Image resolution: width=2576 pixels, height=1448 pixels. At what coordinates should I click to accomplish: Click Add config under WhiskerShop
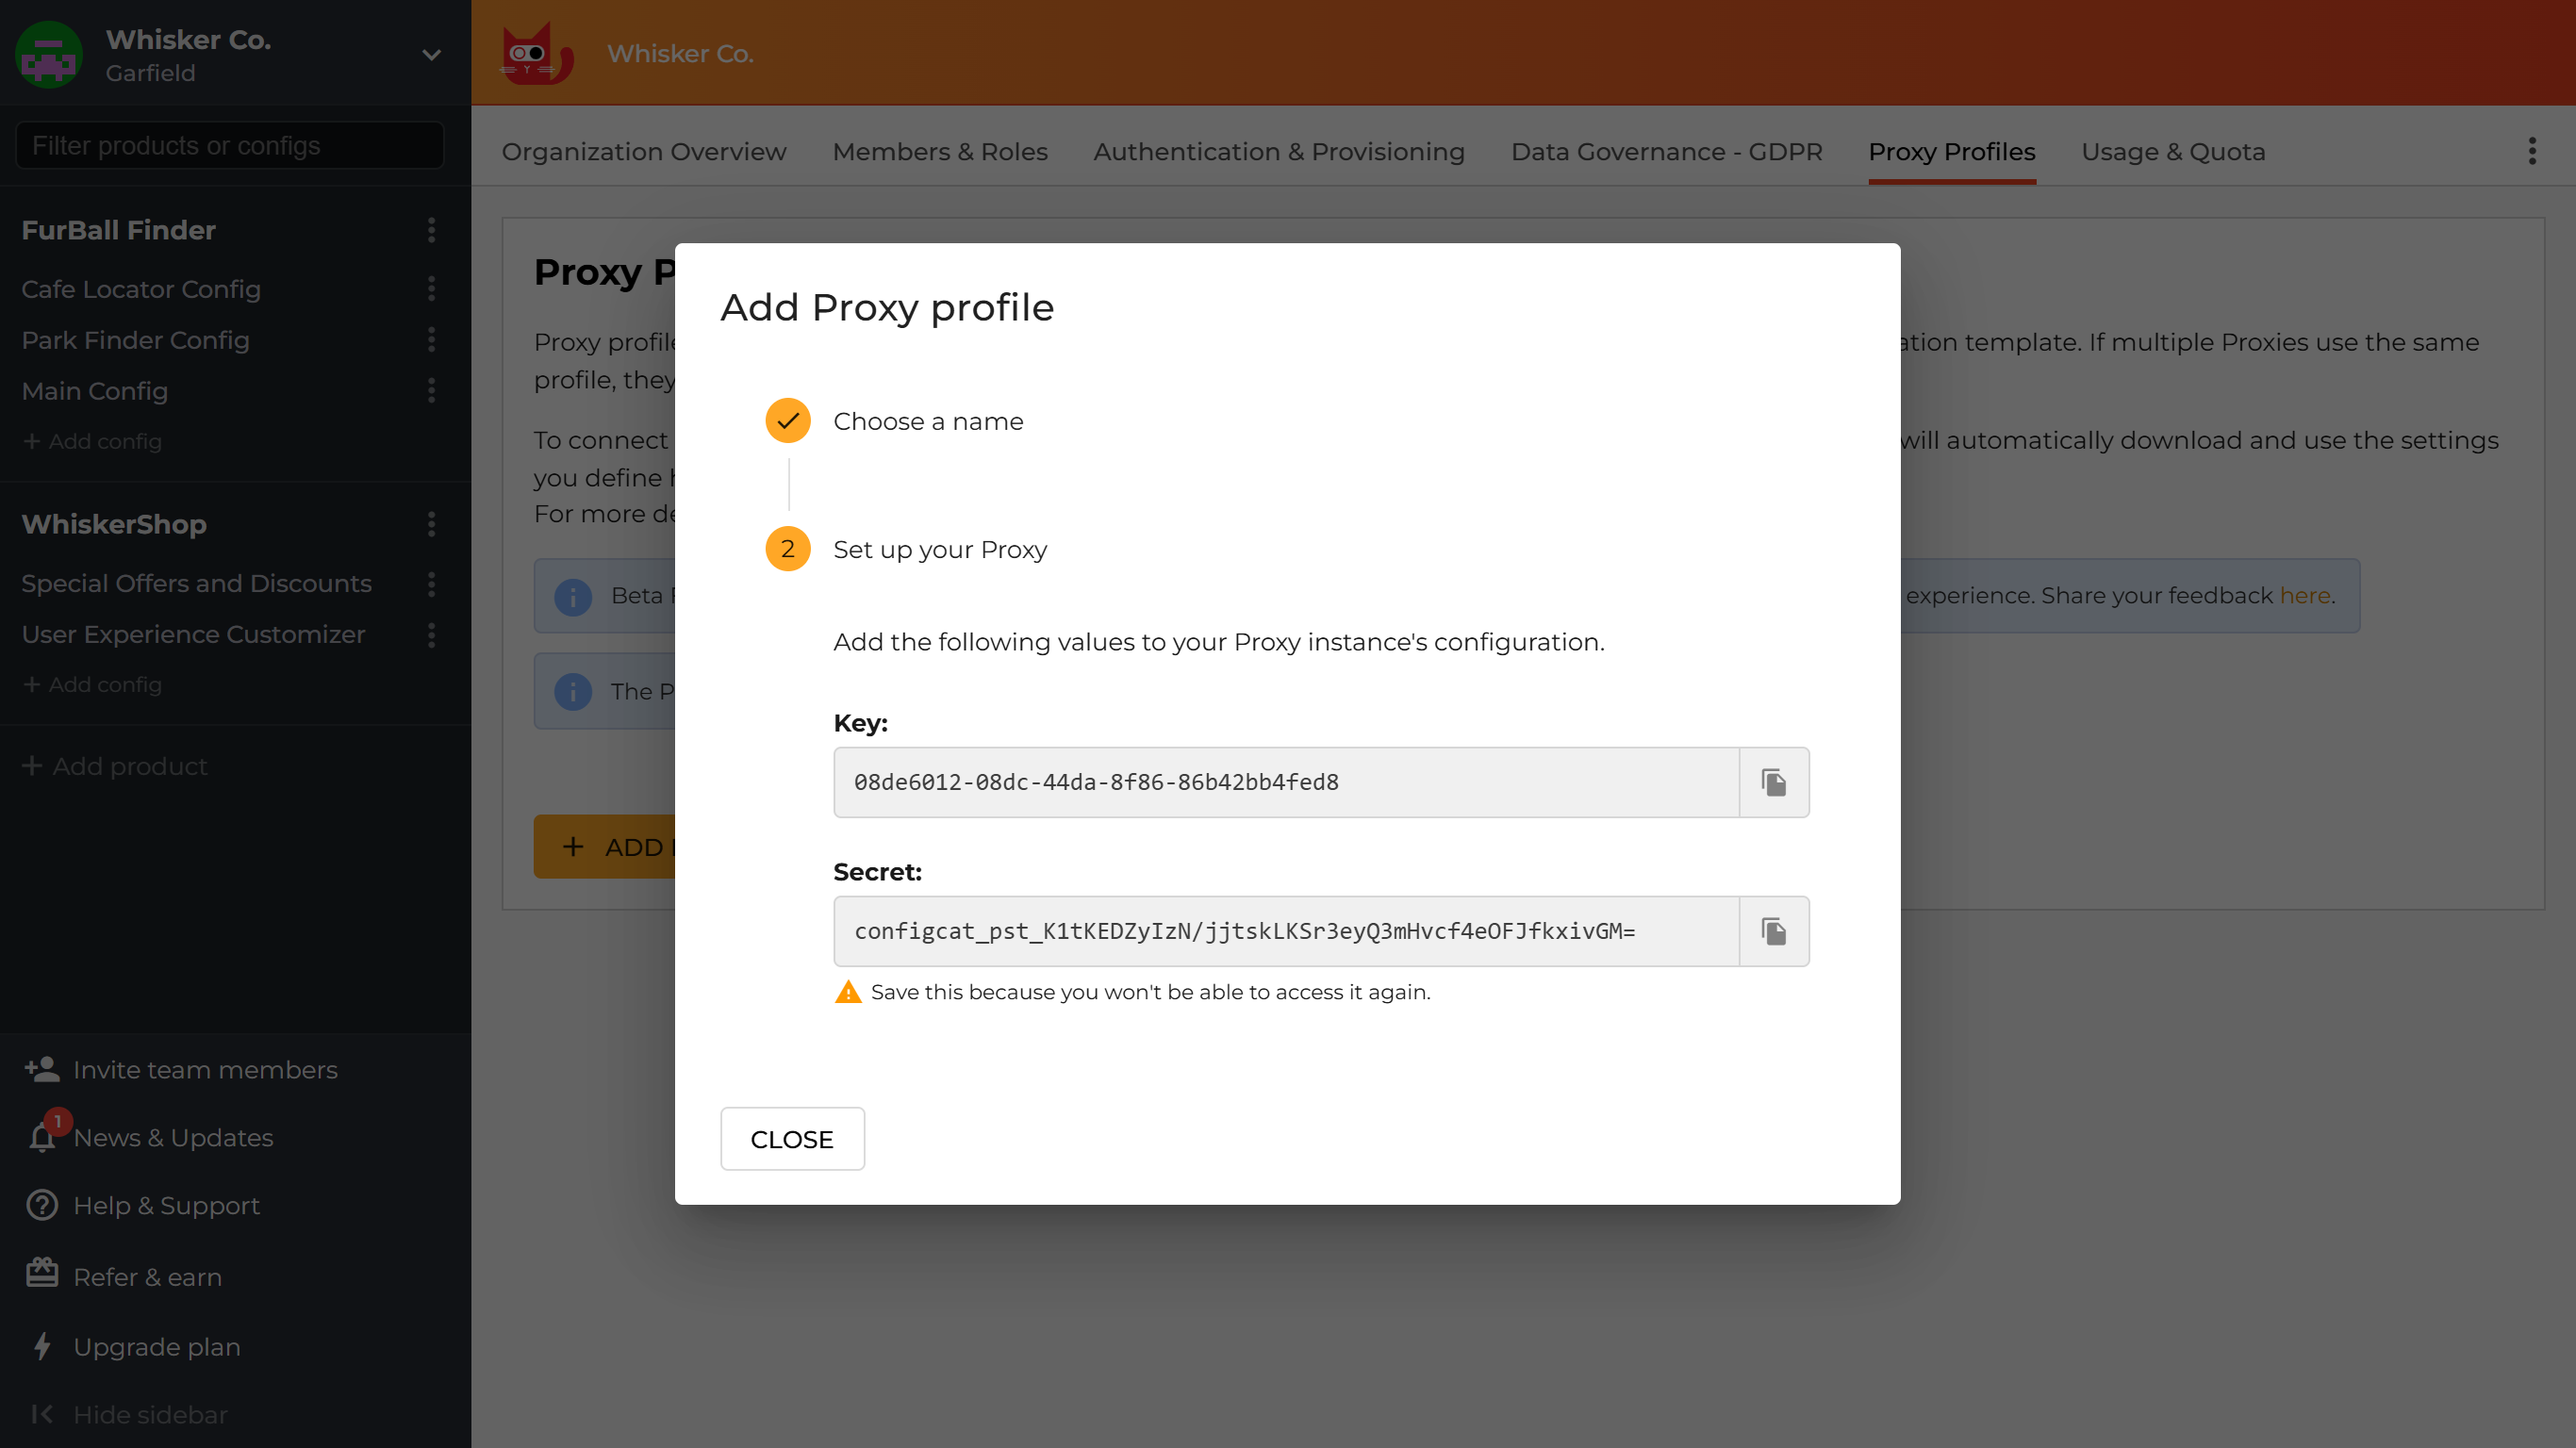[x=105, y=685]
